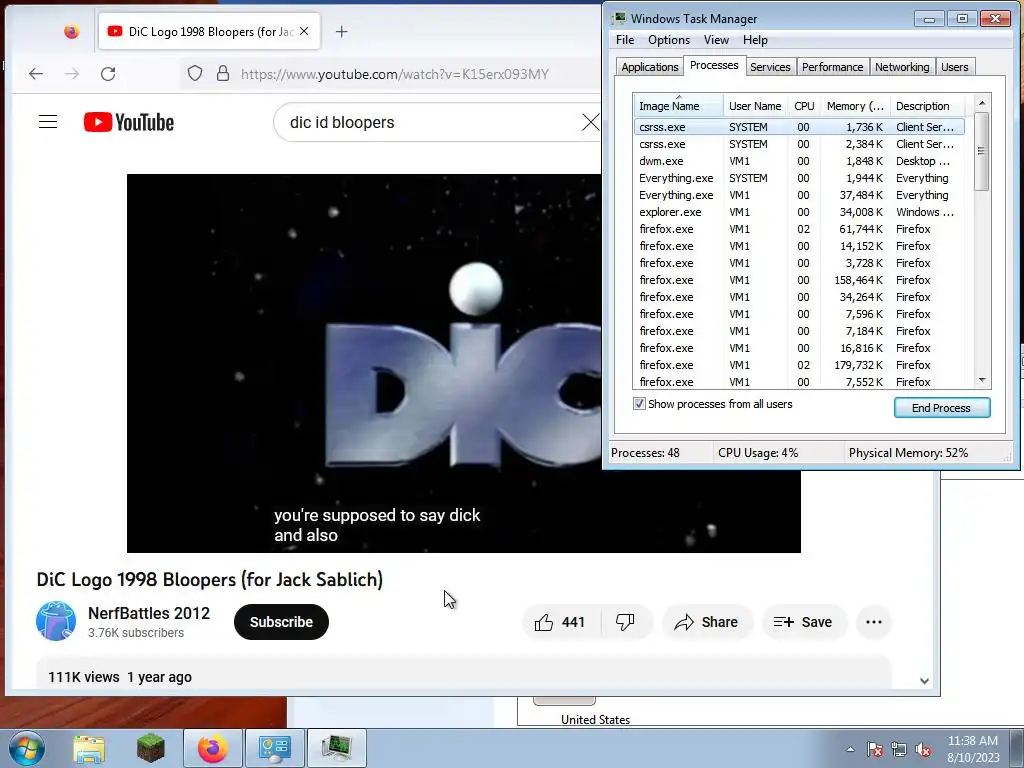
Task: Open the YouTube hamburger guide menu
Action: tap(48, 122)
